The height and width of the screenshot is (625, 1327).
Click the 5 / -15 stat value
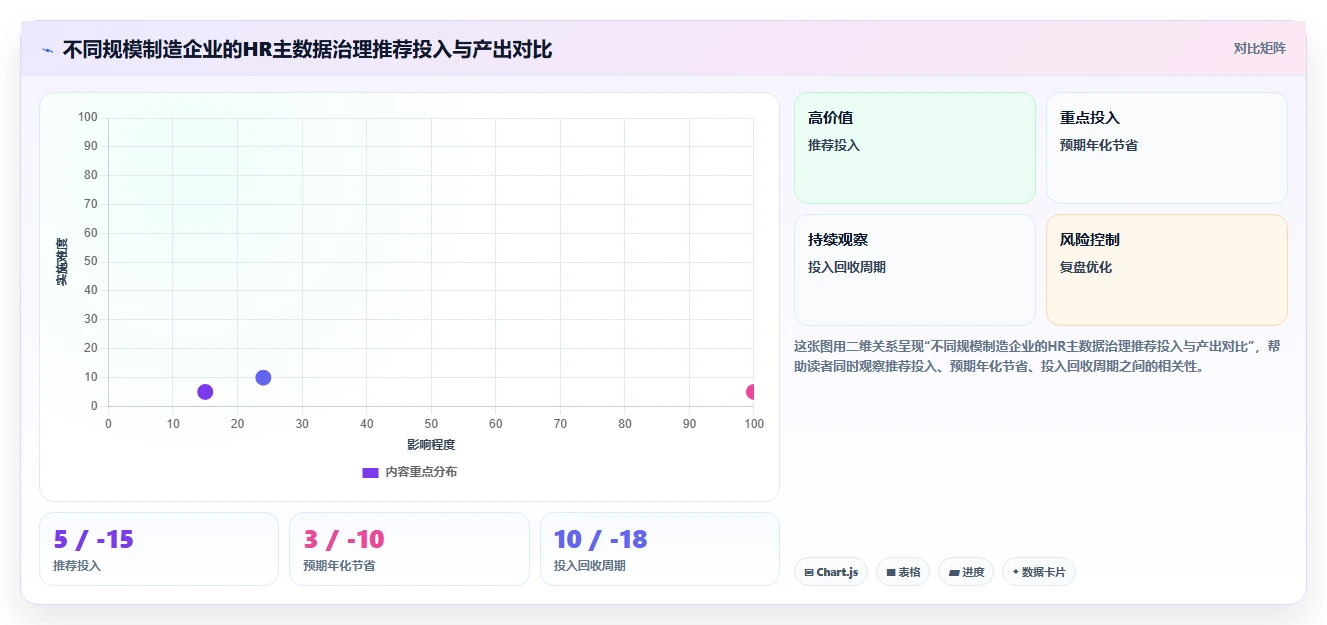pos(93,540)
